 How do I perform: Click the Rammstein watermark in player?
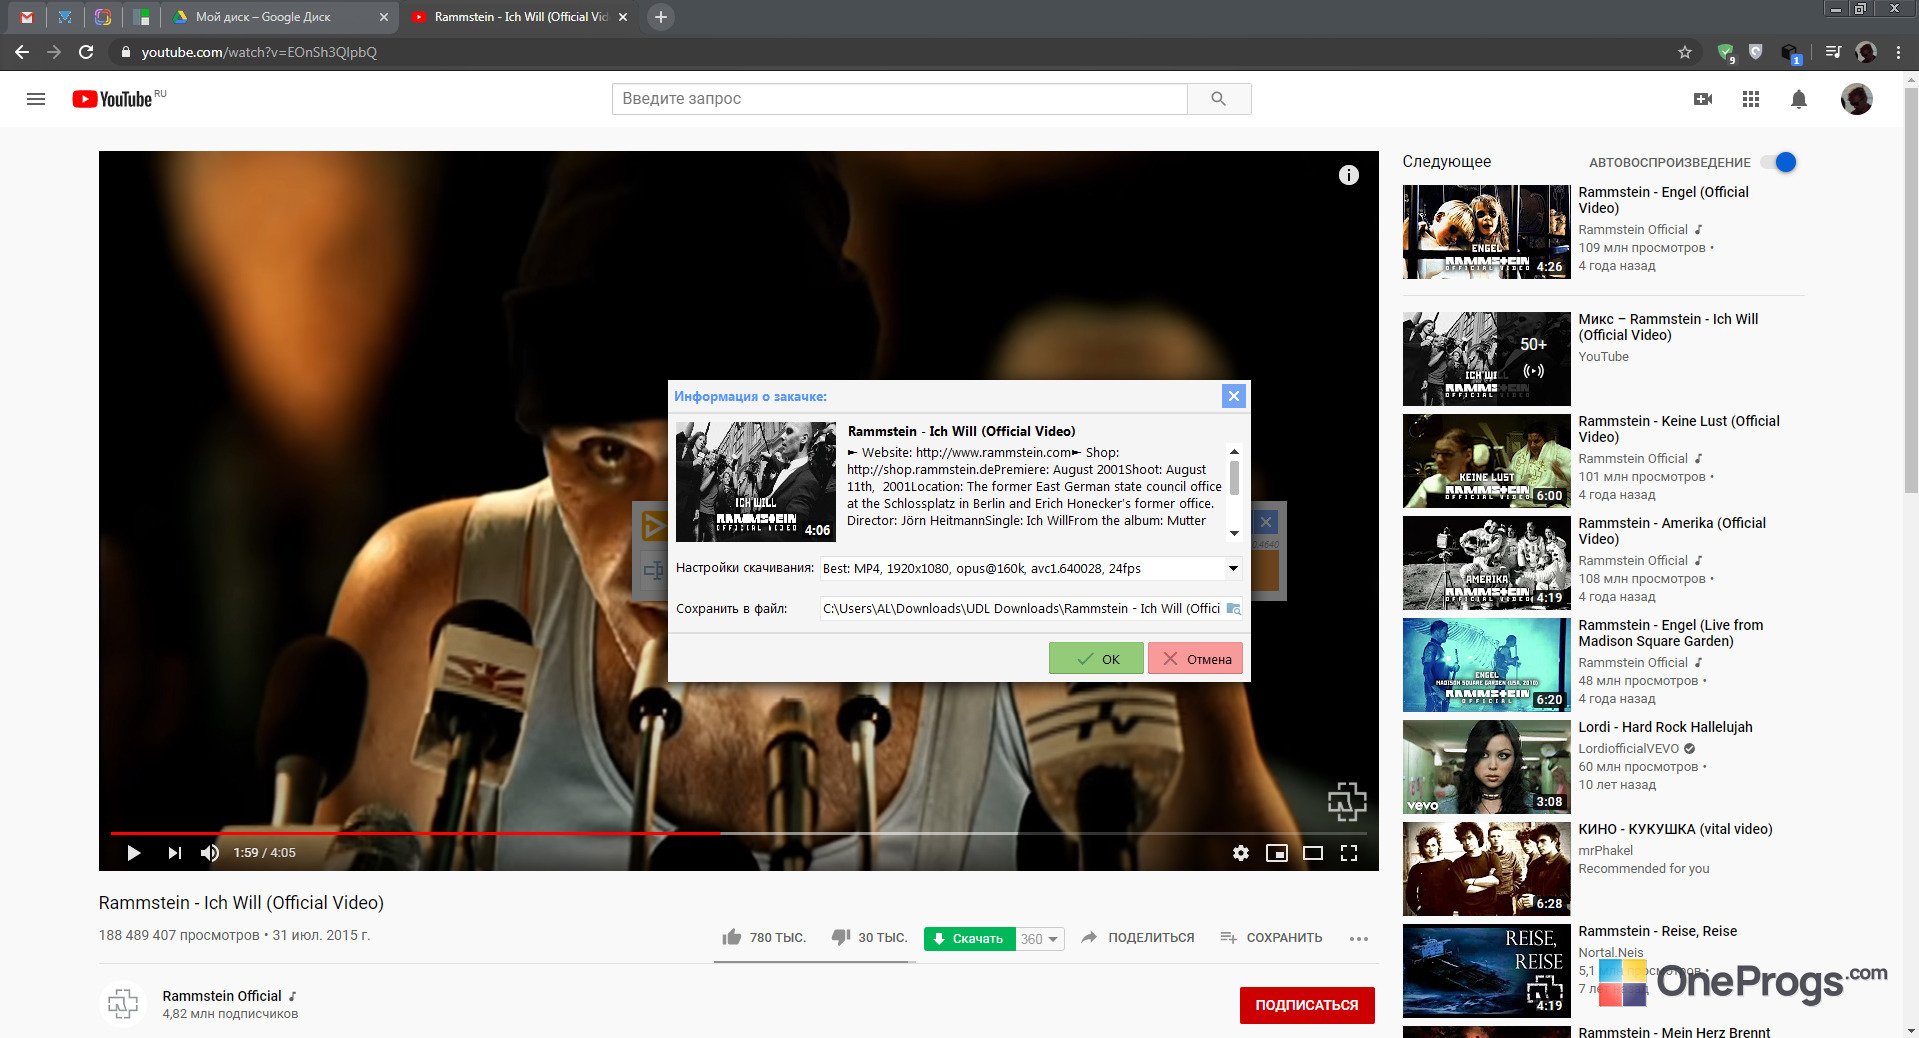(x=1347, y=801)
